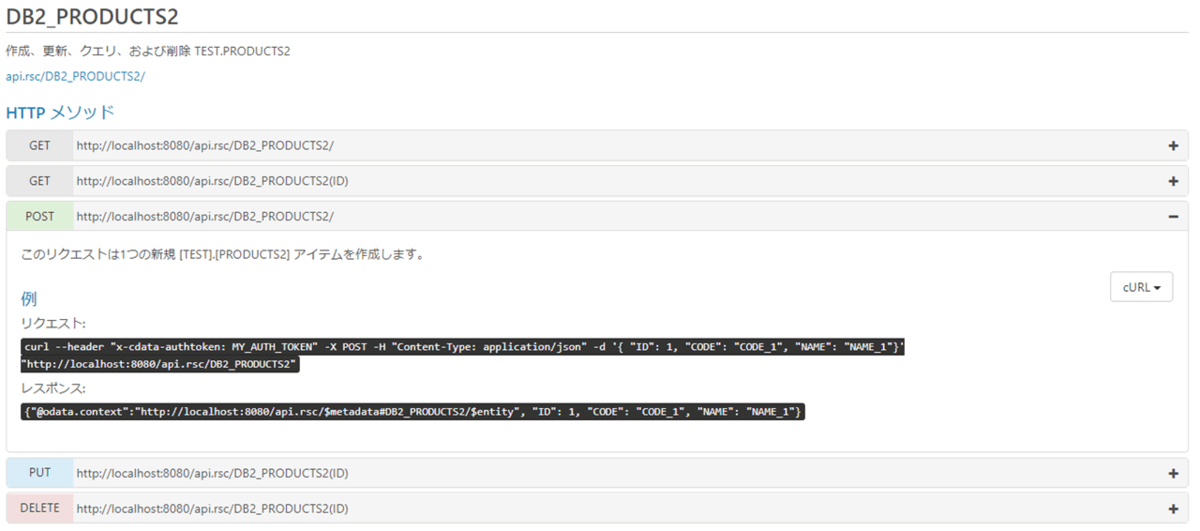1200x531 pixels.
Task: Click the blue PUT method badge
Action: coord(39,473)
